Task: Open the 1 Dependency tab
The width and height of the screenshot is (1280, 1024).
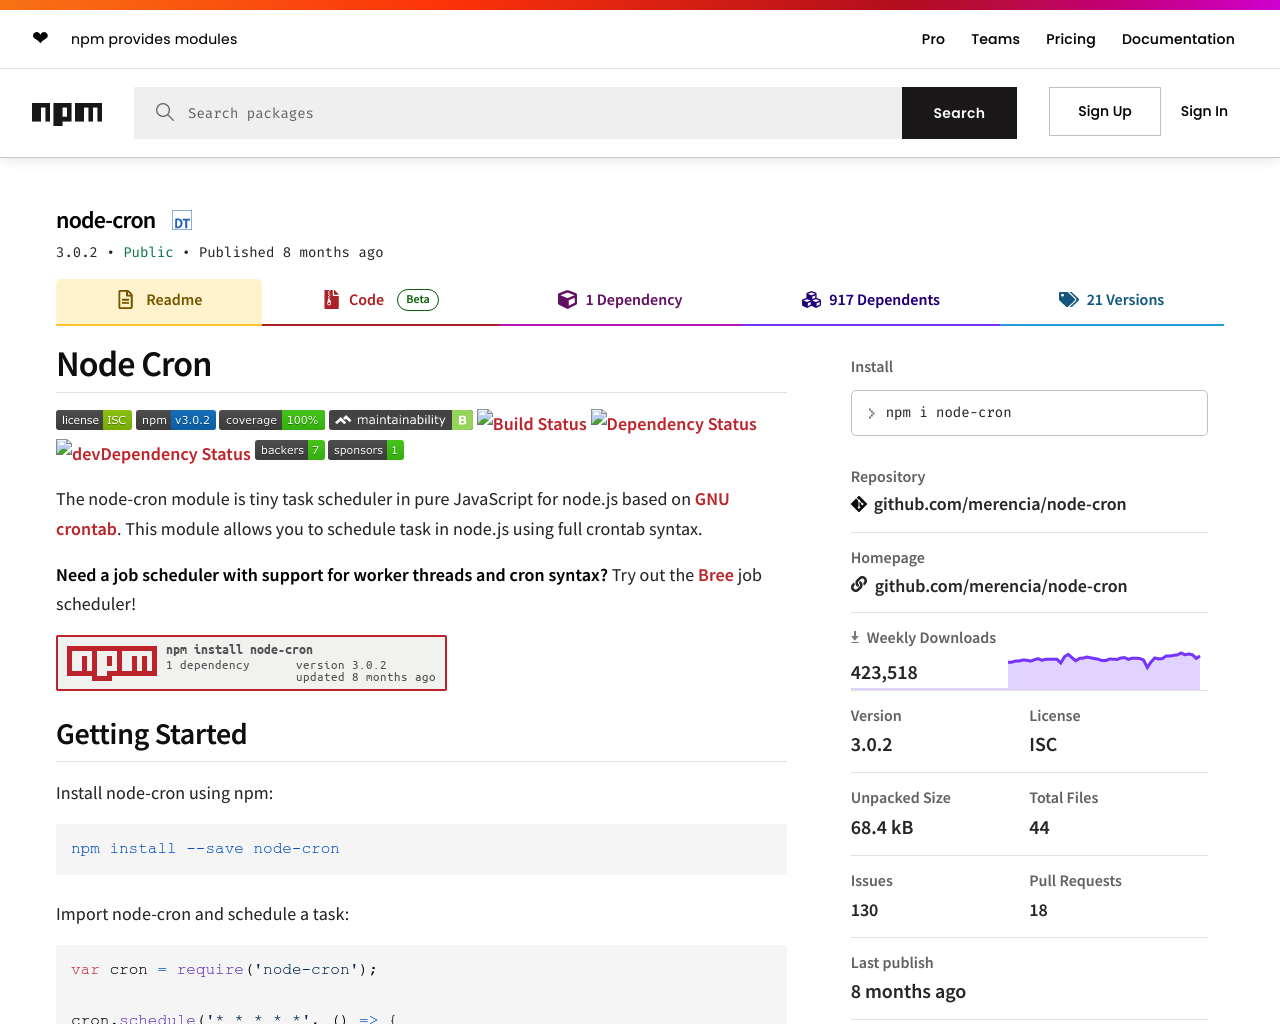Action: point(620,300)
